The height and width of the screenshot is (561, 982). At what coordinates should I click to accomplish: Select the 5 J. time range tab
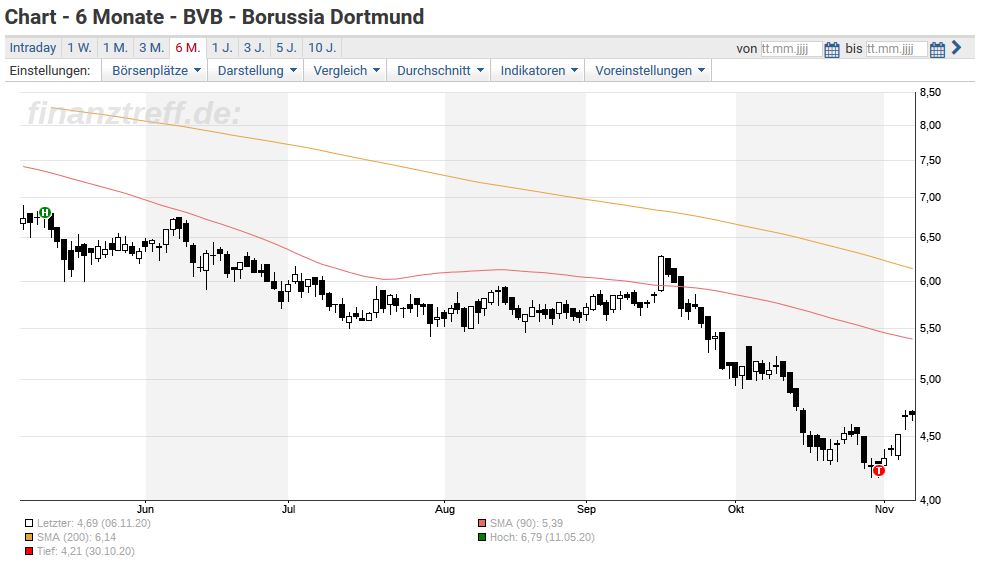coord(287,48)
